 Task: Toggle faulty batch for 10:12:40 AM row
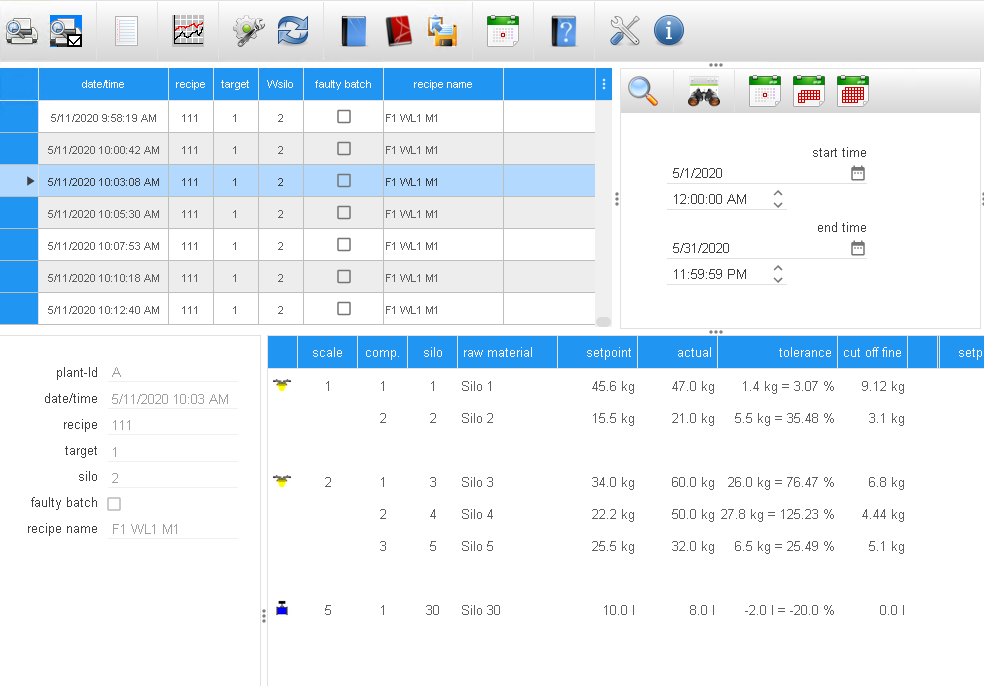343,309
